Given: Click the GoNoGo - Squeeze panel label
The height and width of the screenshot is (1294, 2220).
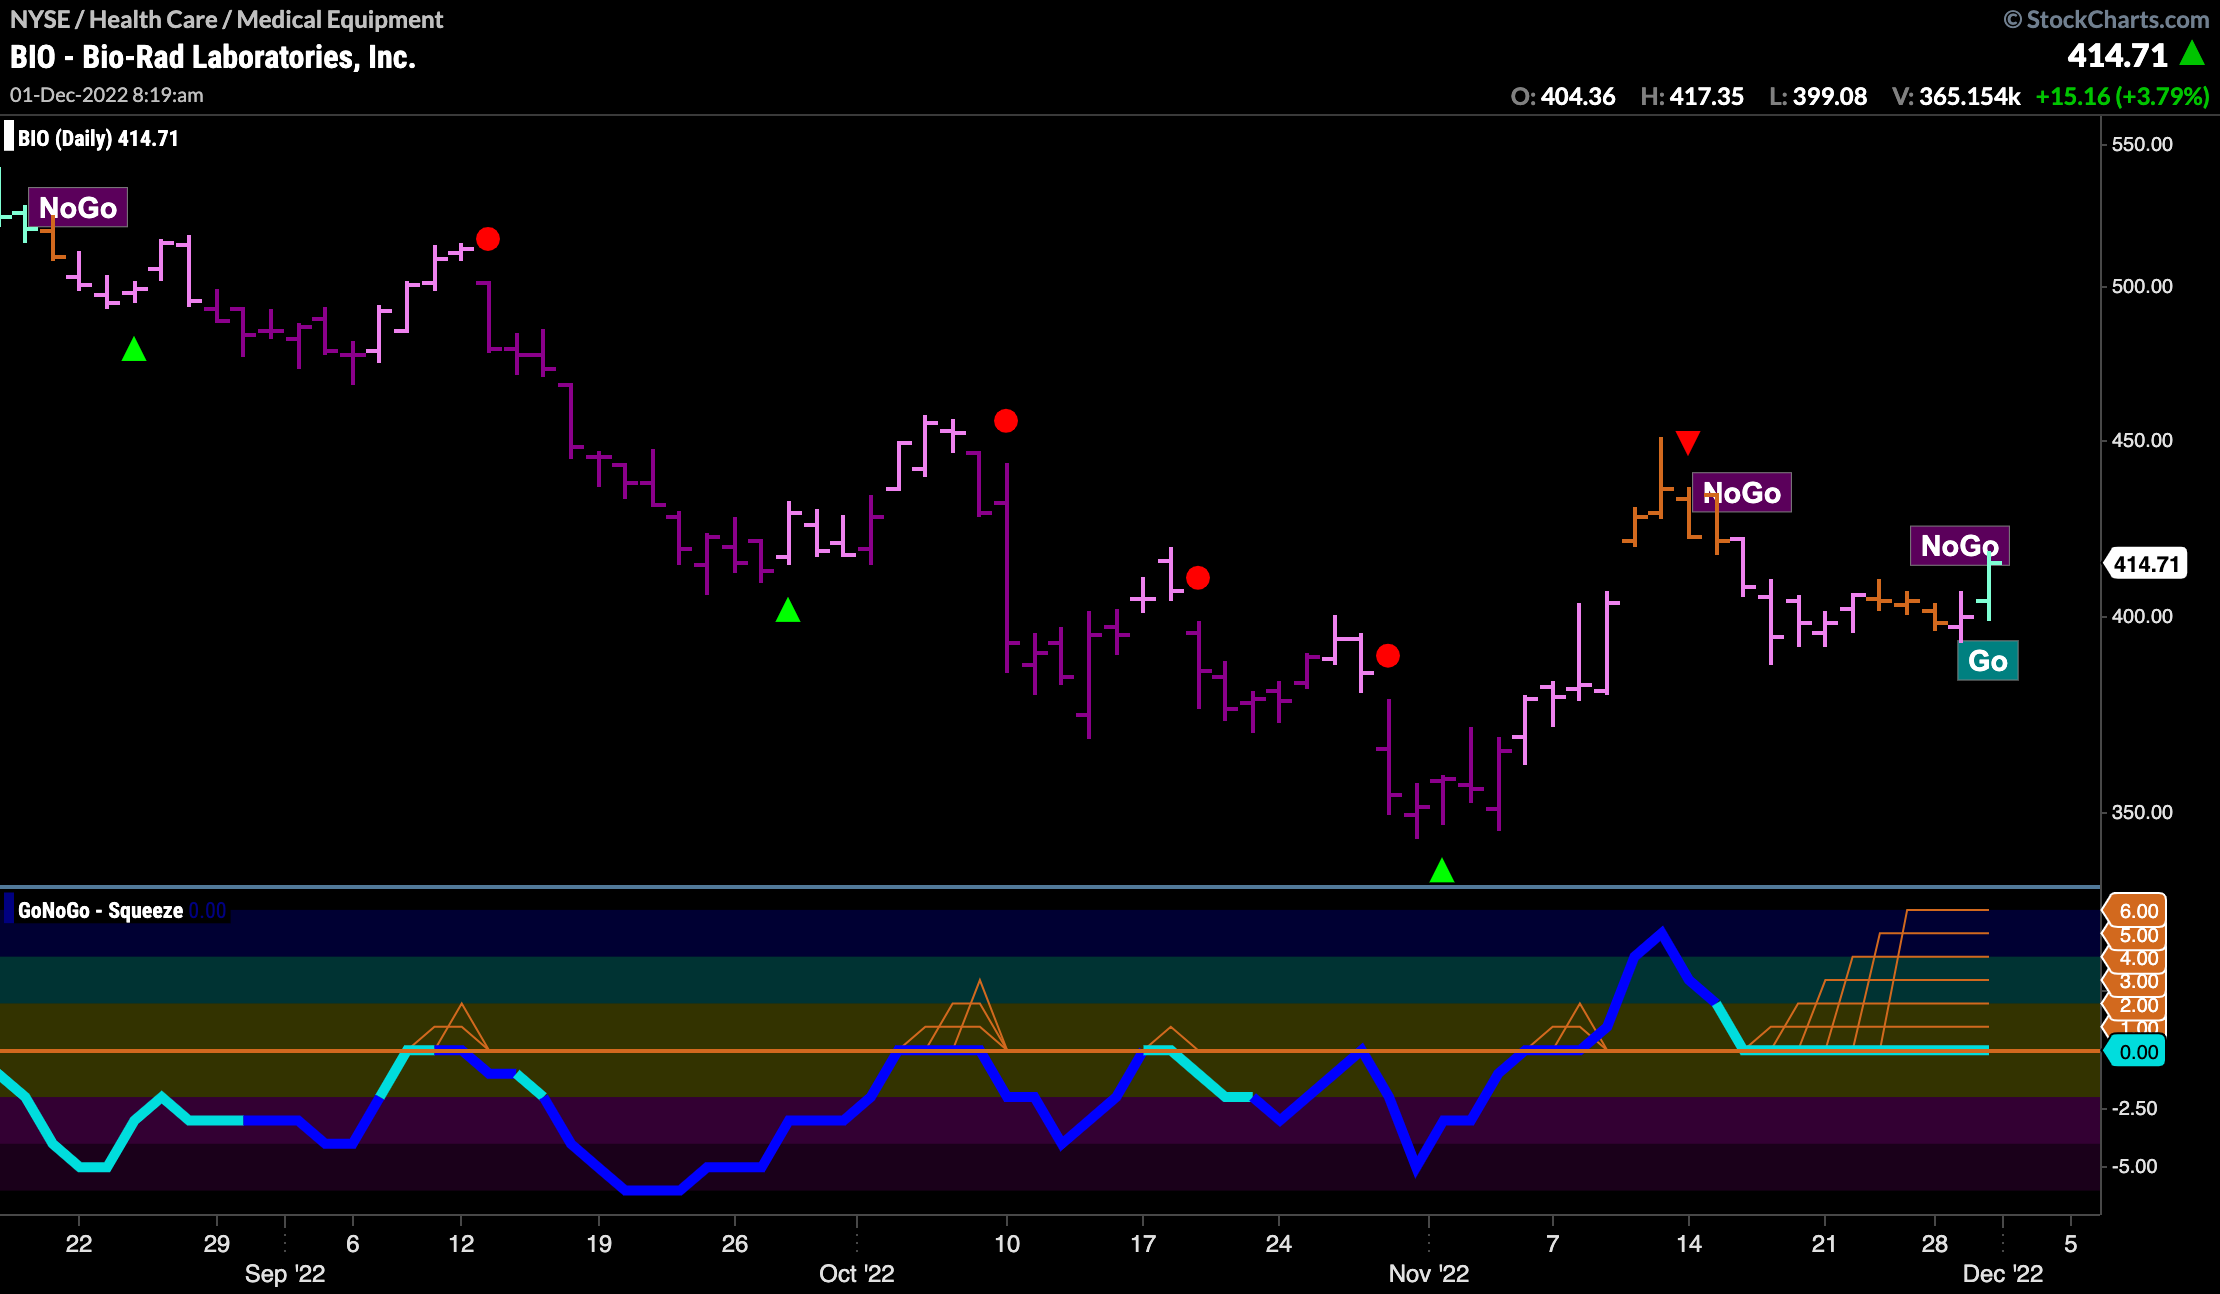Looking at the screenshot, I should tap(100, 910).
